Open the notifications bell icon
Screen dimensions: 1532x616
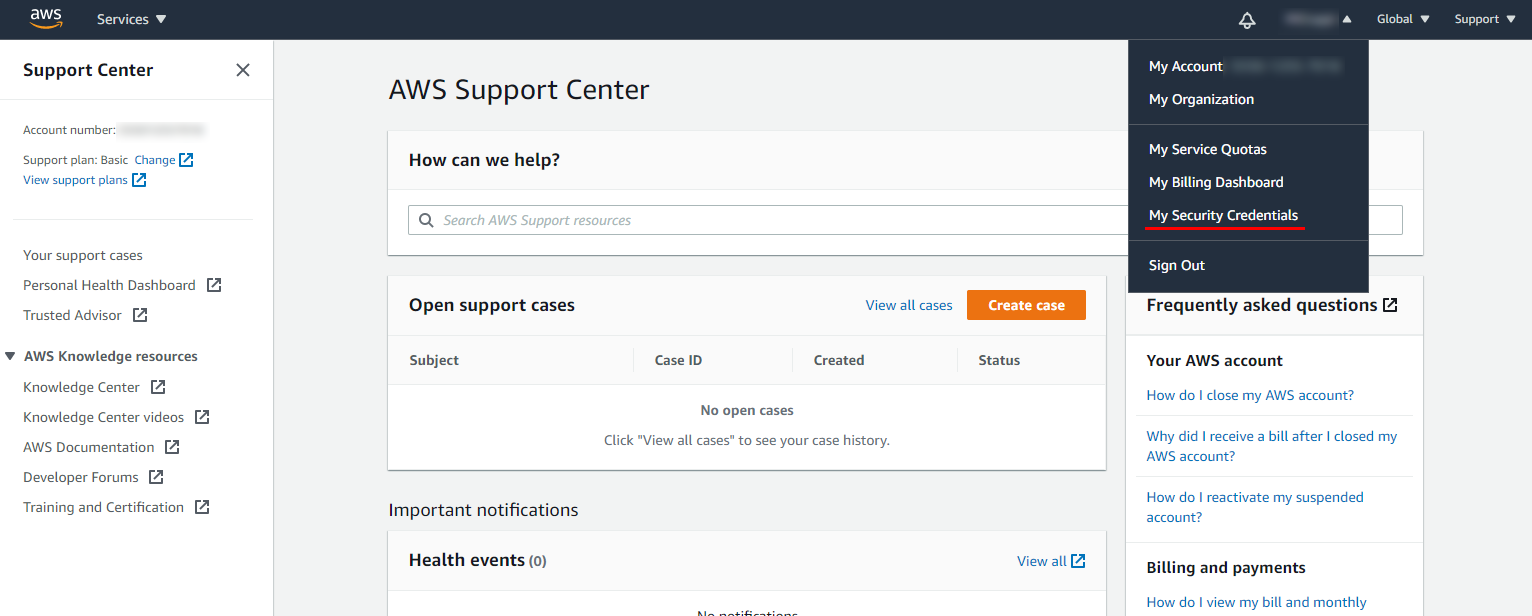tap(1247, 20)
